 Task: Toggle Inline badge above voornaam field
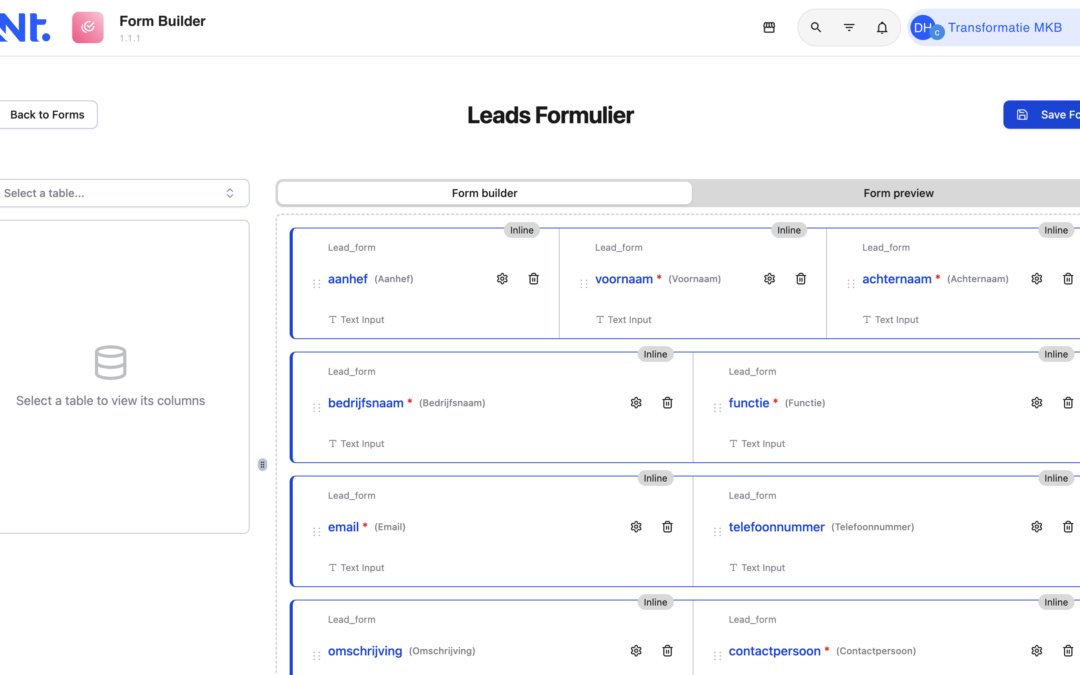click(x=789, y=230)
